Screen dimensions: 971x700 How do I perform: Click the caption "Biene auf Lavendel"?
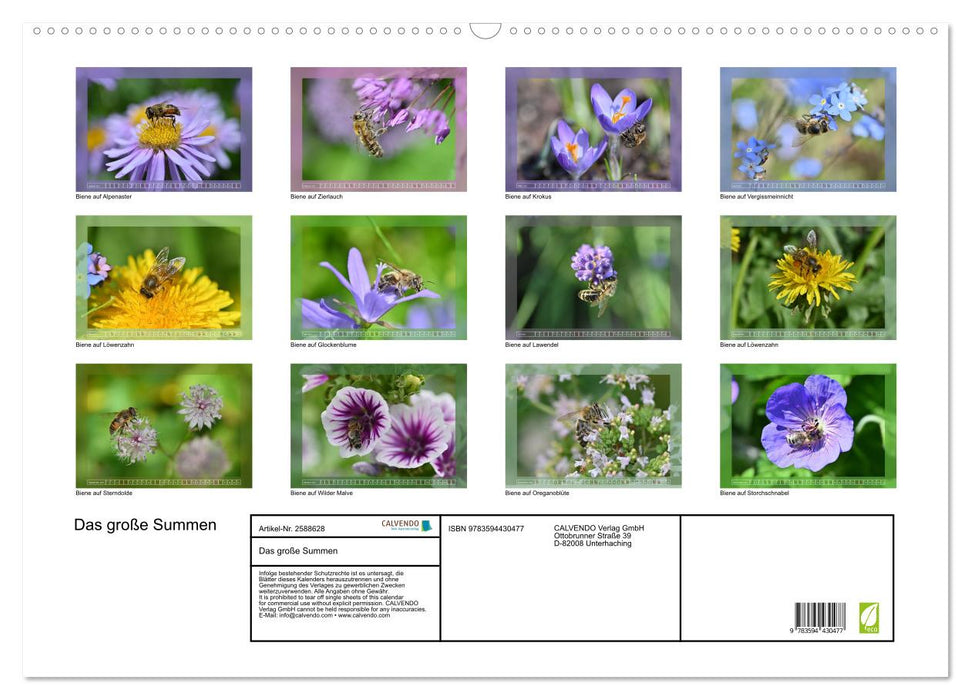tap(531, 344)
